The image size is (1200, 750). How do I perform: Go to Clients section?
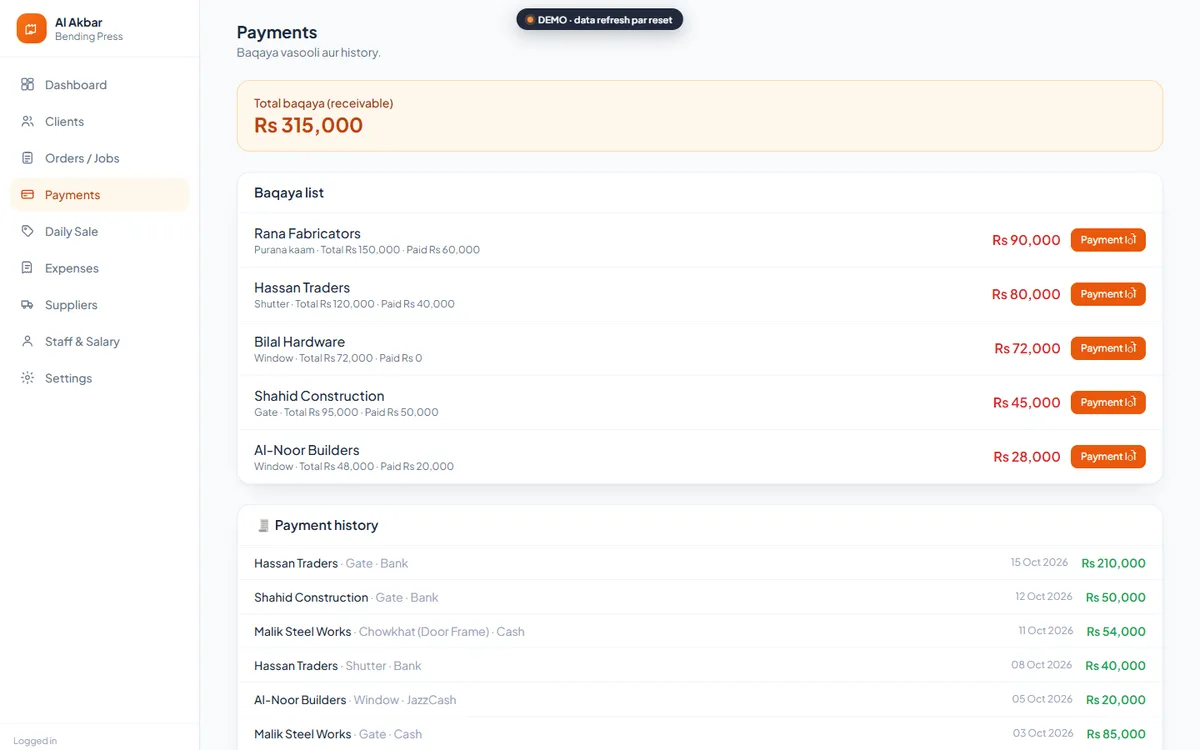coord(99,121)
